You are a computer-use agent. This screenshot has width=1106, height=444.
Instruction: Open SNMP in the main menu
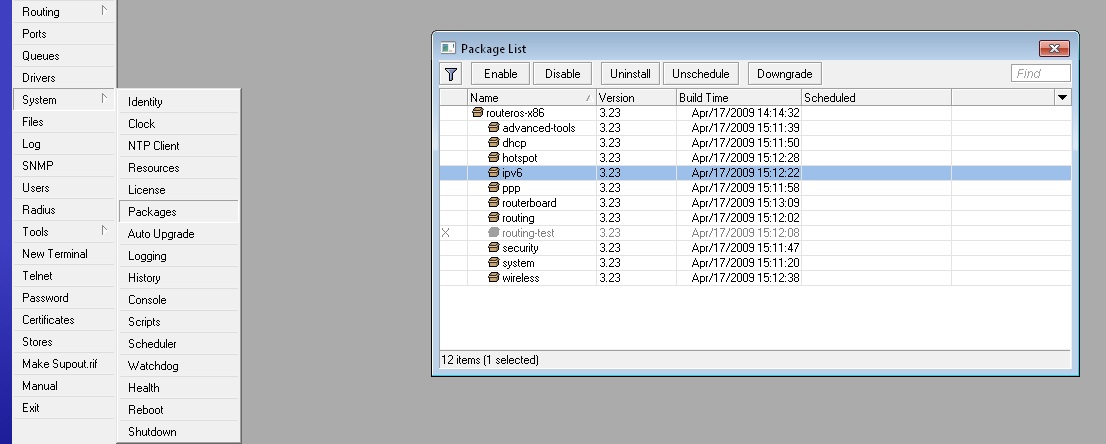63,166
